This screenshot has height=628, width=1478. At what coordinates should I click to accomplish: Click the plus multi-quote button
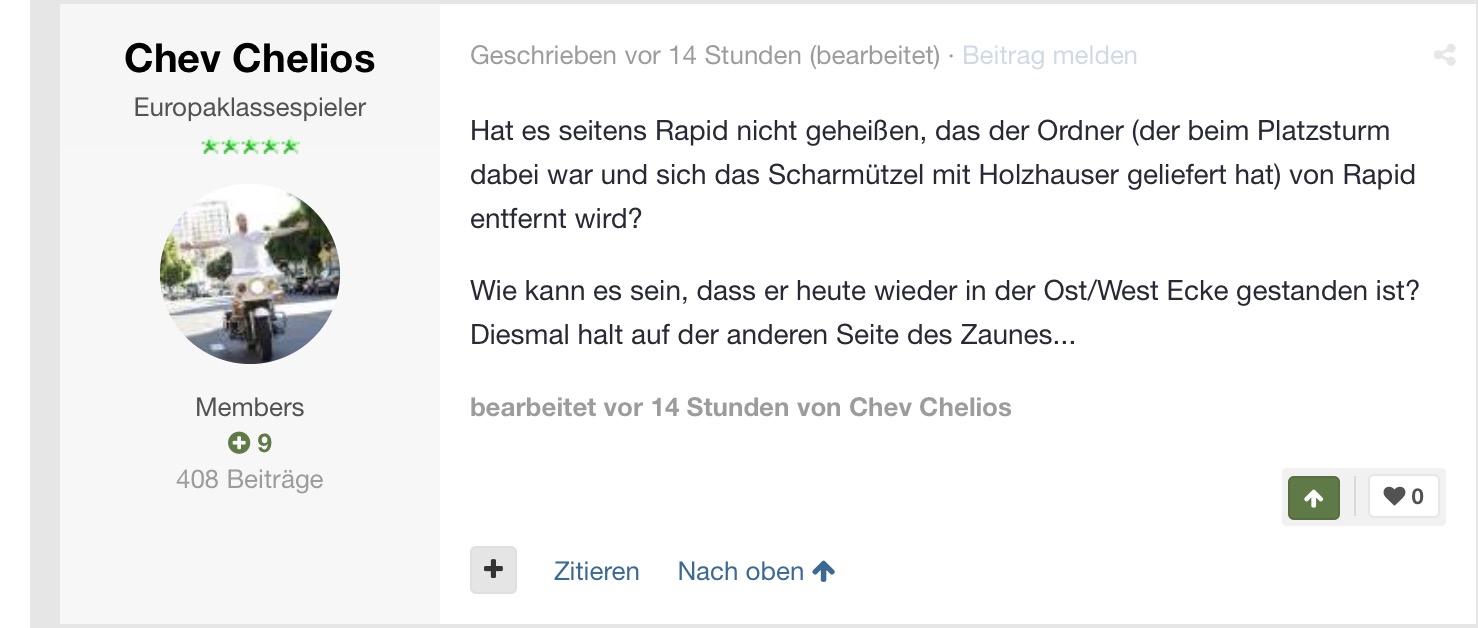point(493,570)
